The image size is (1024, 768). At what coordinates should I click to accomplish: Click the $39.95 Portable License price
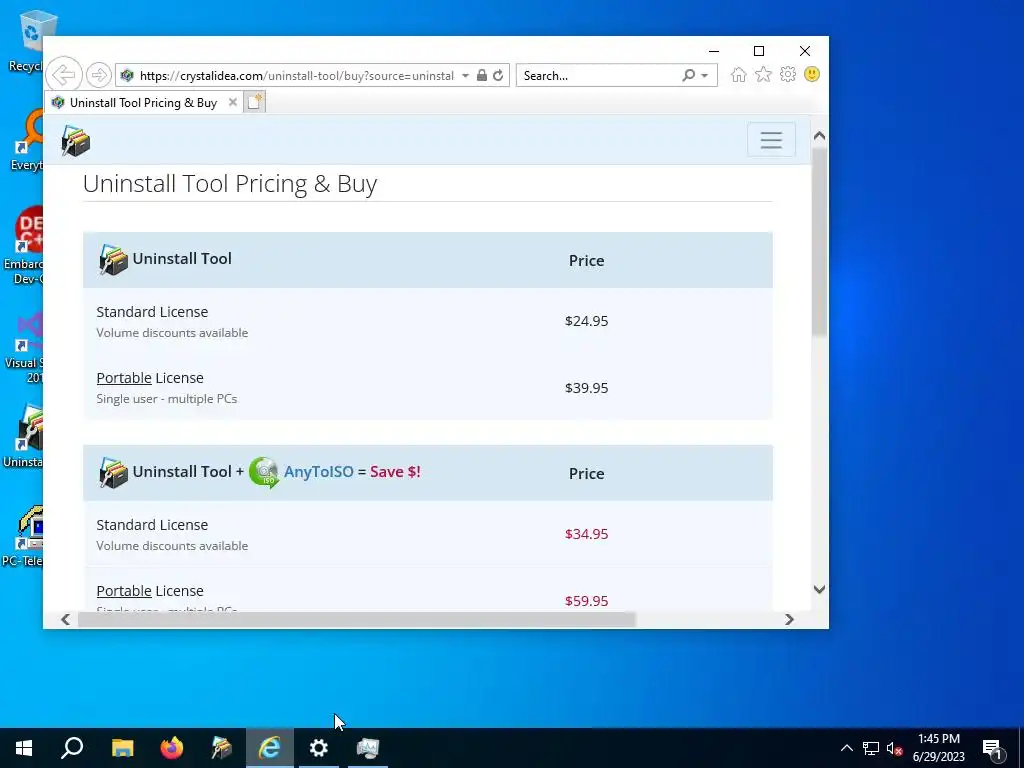pos(586,388)
